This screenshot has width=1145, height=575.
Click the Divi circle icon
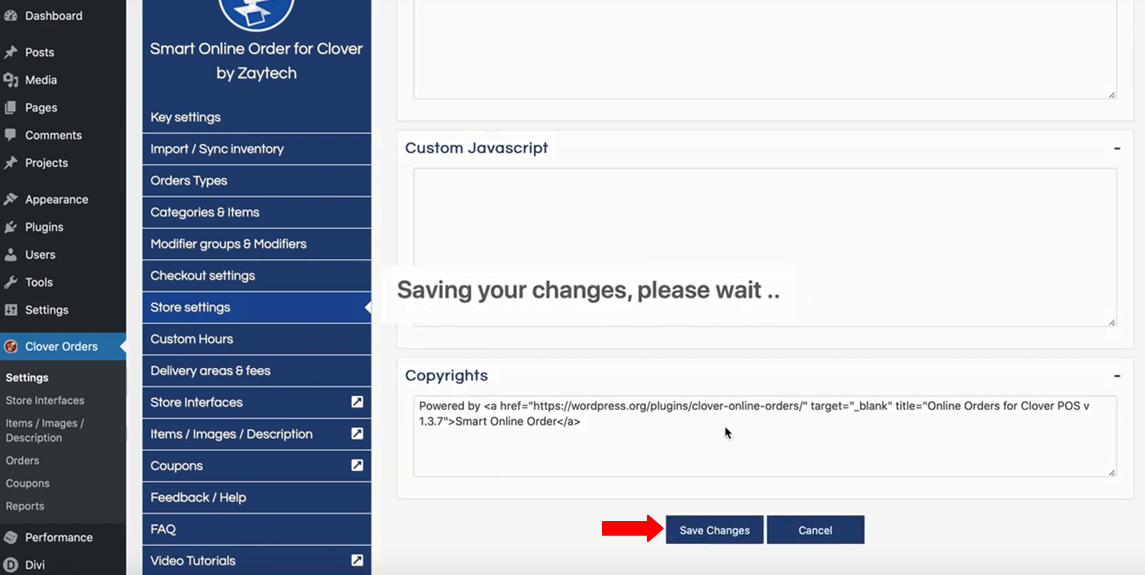point(10,565)
